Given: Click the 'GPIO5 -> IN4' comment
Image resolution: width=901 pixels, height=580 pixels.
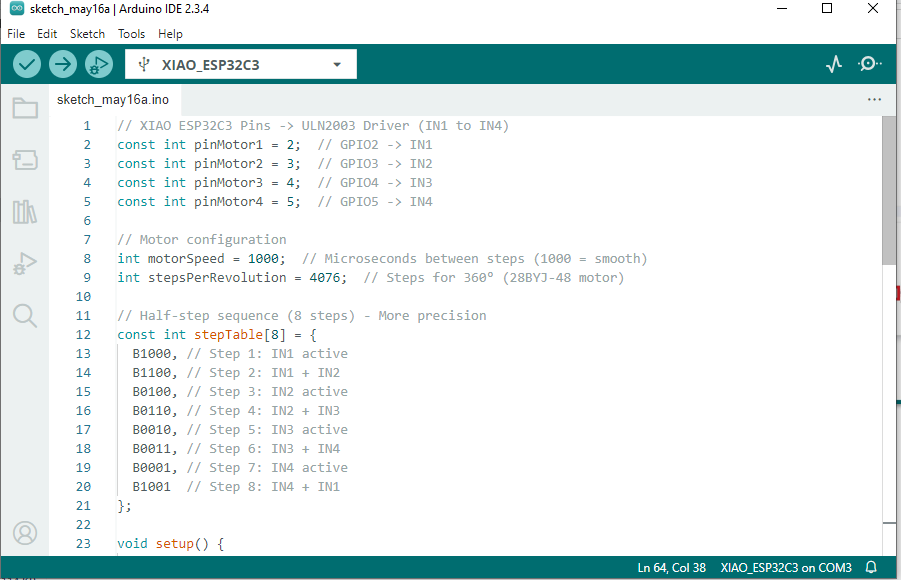Looking at the screenshot, I should point(375,202).
